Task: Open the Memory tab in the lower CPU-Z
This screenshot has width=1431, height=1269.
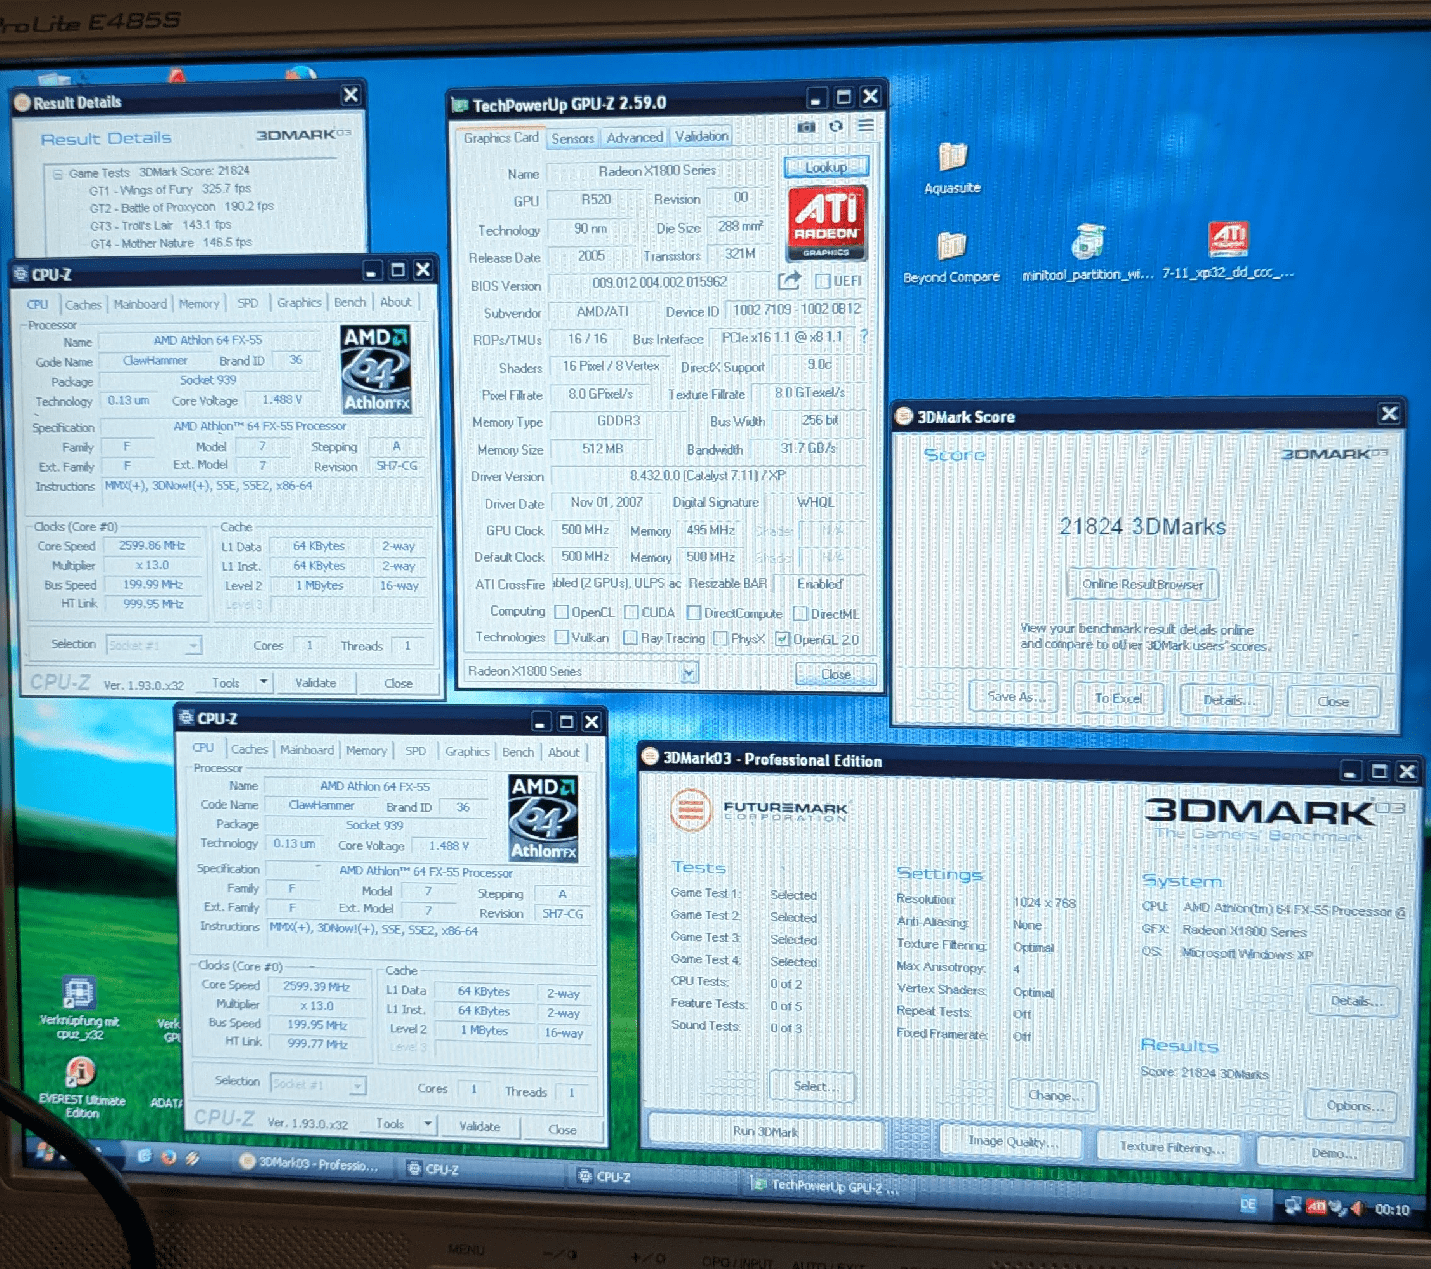Action: 366,751
